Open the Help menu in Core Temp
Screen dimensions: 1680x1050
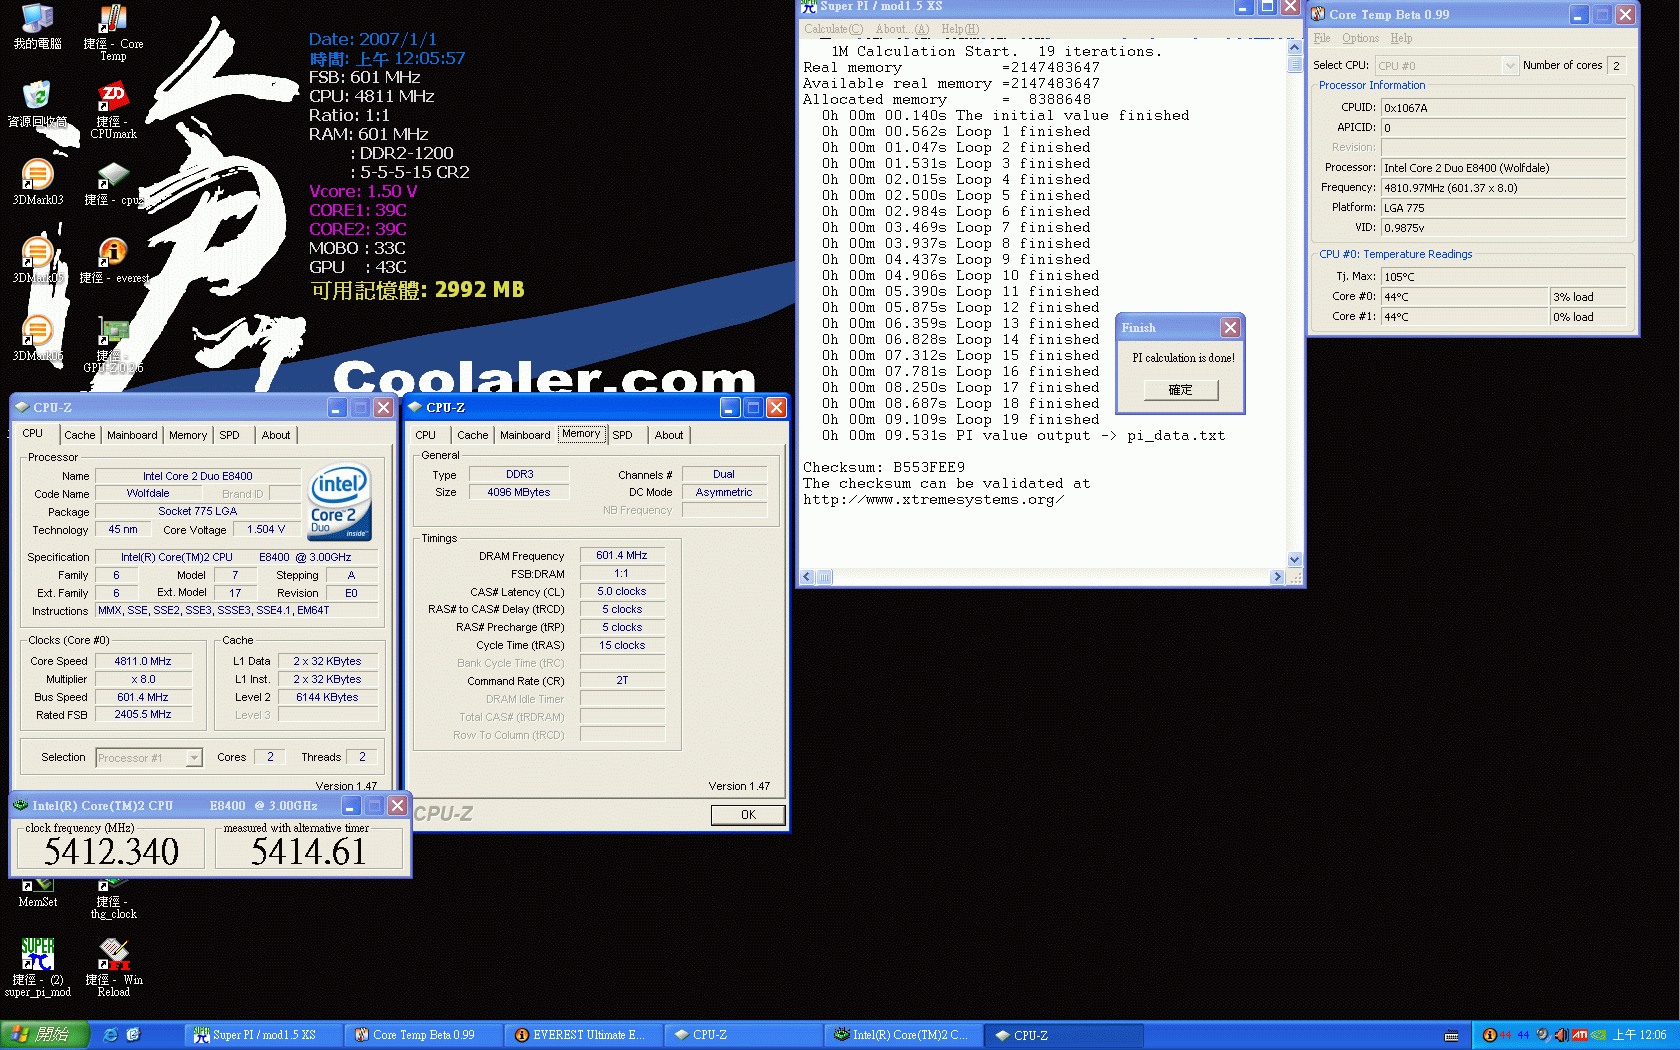pyautogui.click(x=1401, y=38)
